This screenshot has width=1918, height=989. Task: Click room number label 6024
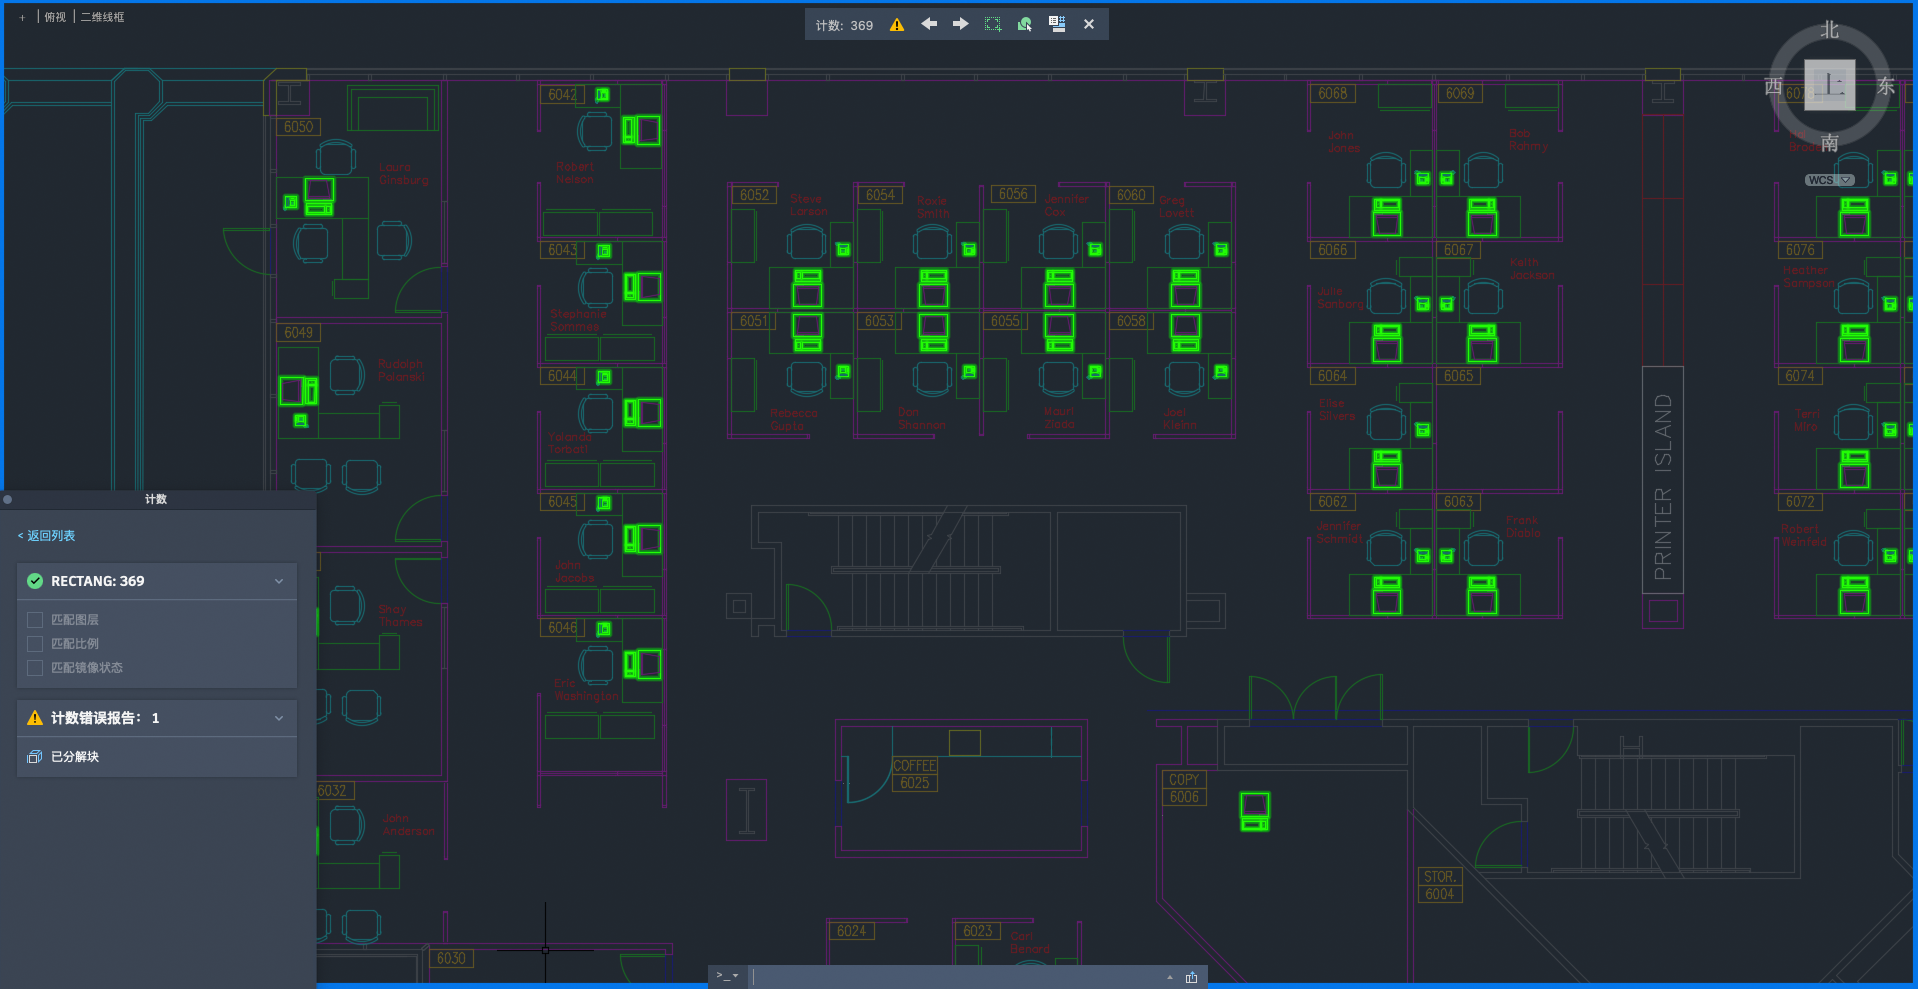(x=851, y=931)
